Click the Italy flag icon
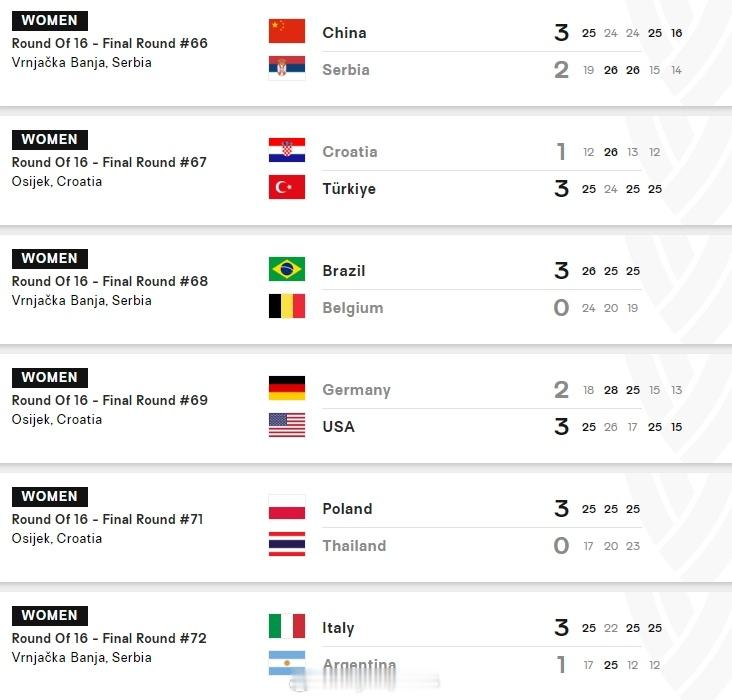Image resolution: width=732 pixels, height=700 pixels. point(287,626)
